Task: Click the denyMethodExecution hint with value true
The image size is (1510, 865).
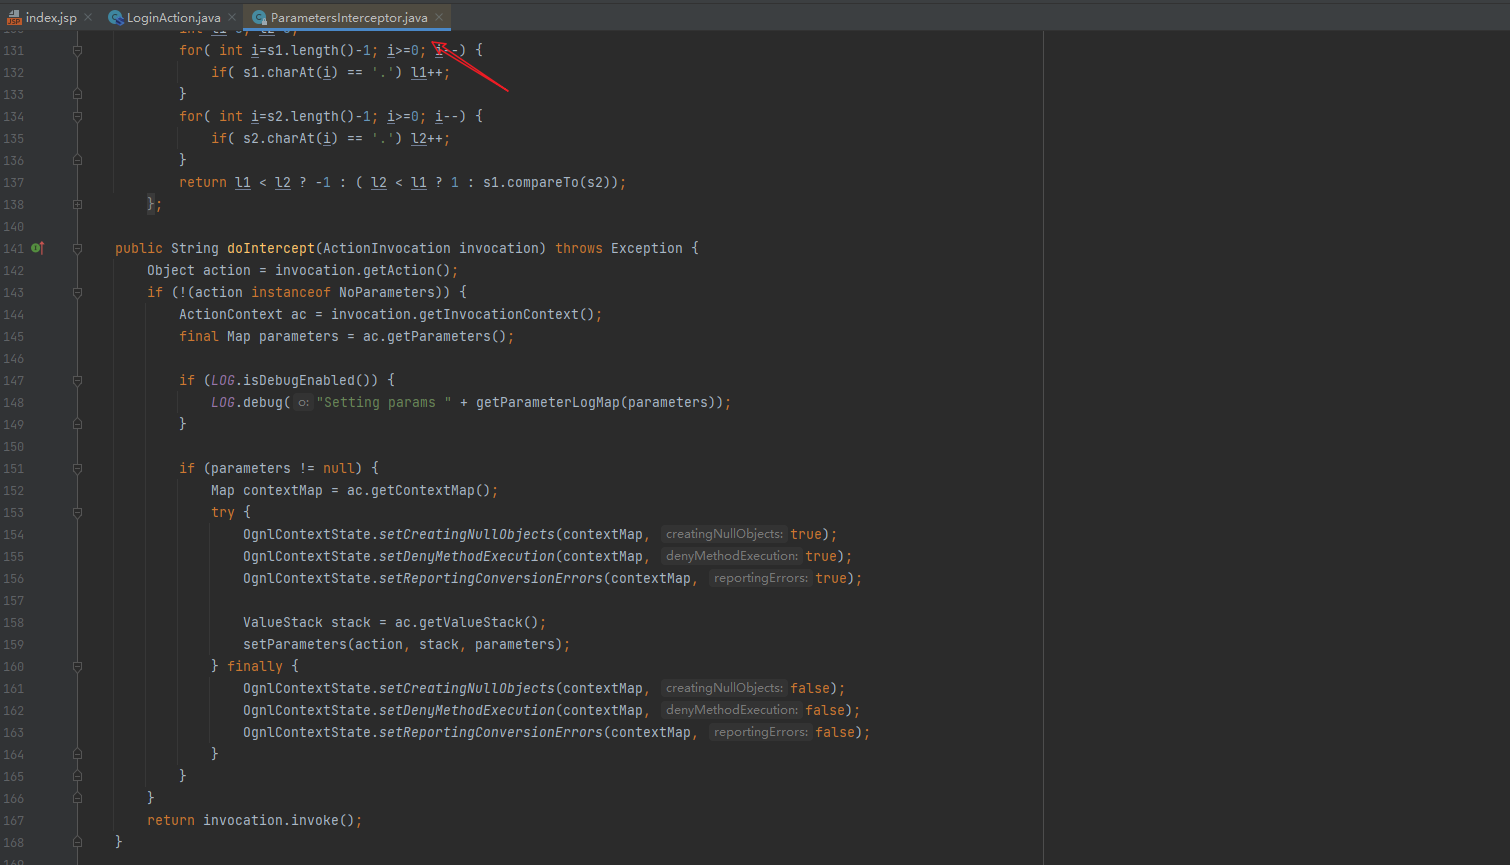Action: coord(732,556)
